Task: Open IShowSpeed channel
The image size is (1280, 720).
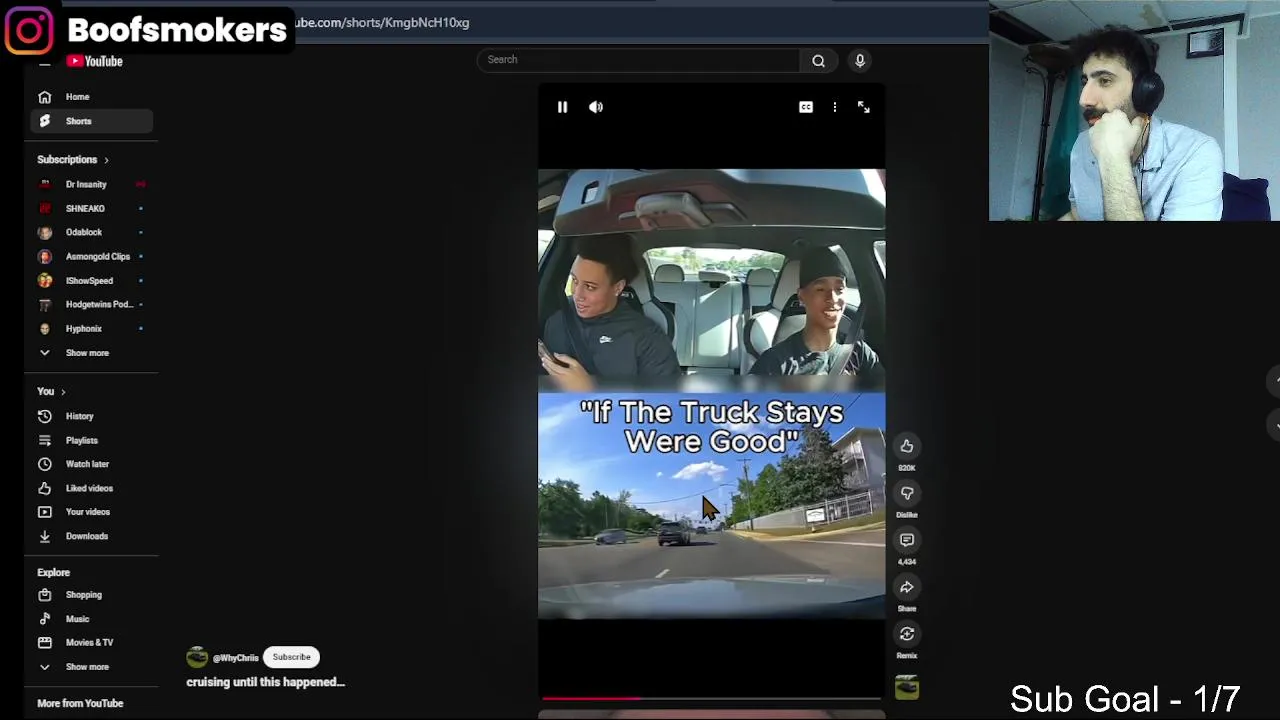Action: click(88, 280)
